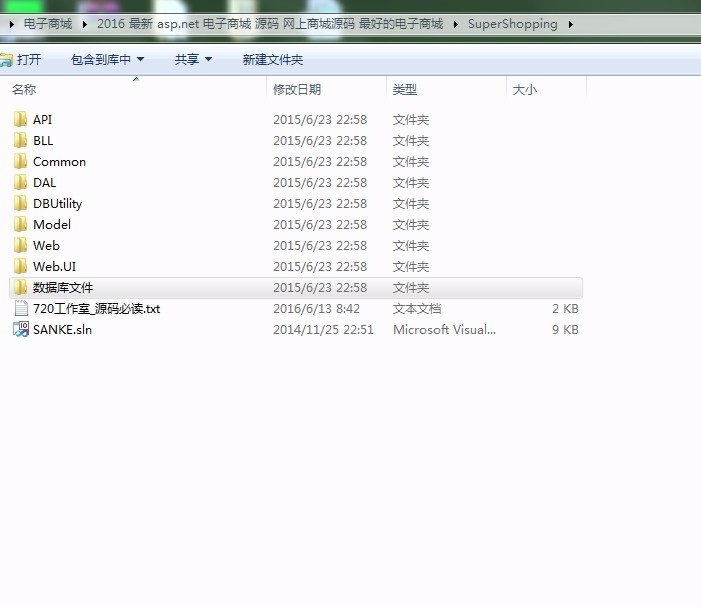Image resolution: width=701 pixels, height=607 pixels.
Task: Click the SuperShopping breadcrumb segment
Action: coord(512,24)
